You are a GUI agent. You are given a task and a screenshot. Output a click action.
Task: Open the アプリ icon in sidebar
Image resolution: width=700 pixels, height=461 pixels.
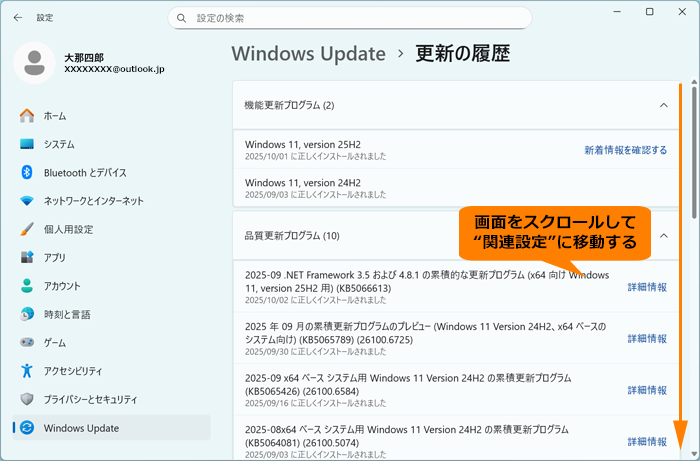(27, 257)
